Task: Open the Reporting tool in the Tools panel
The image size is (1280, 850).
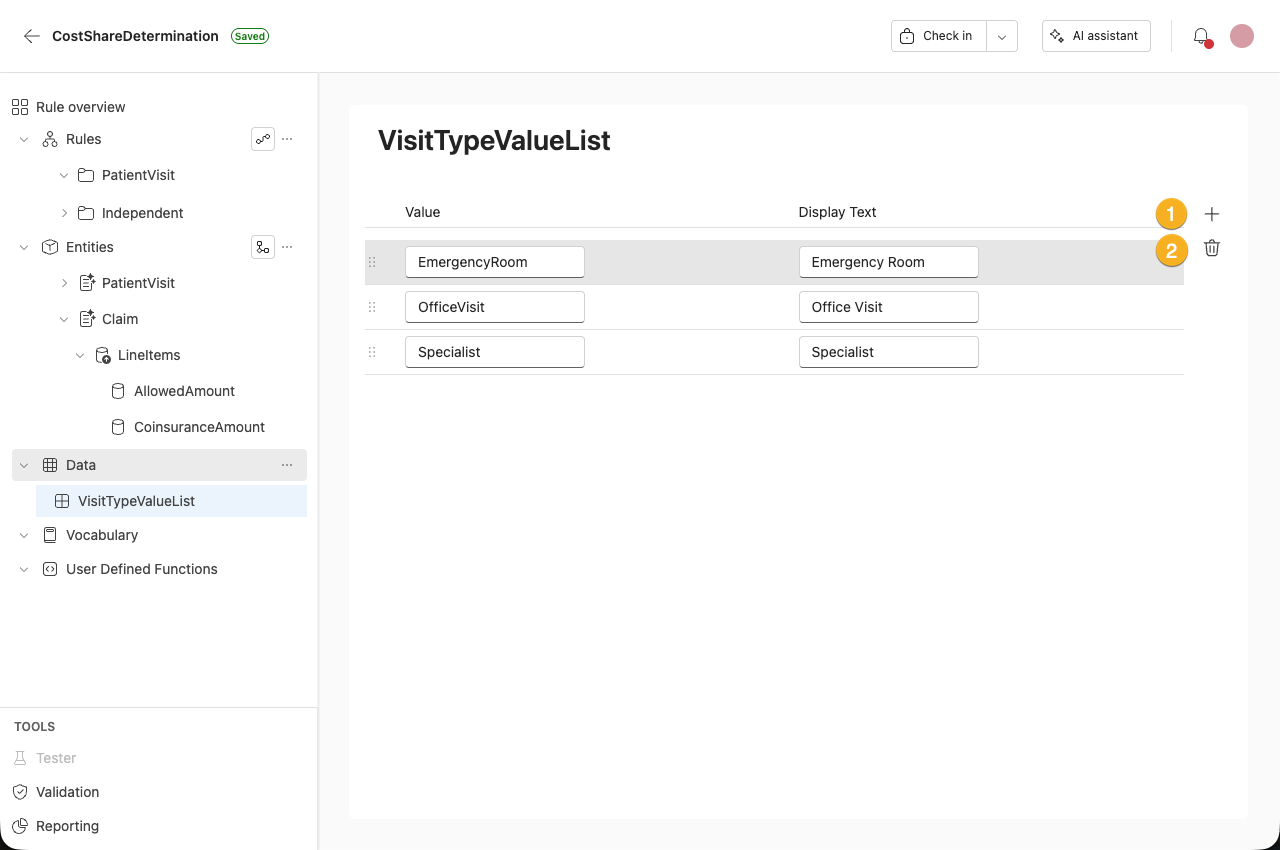Action: 66,826
